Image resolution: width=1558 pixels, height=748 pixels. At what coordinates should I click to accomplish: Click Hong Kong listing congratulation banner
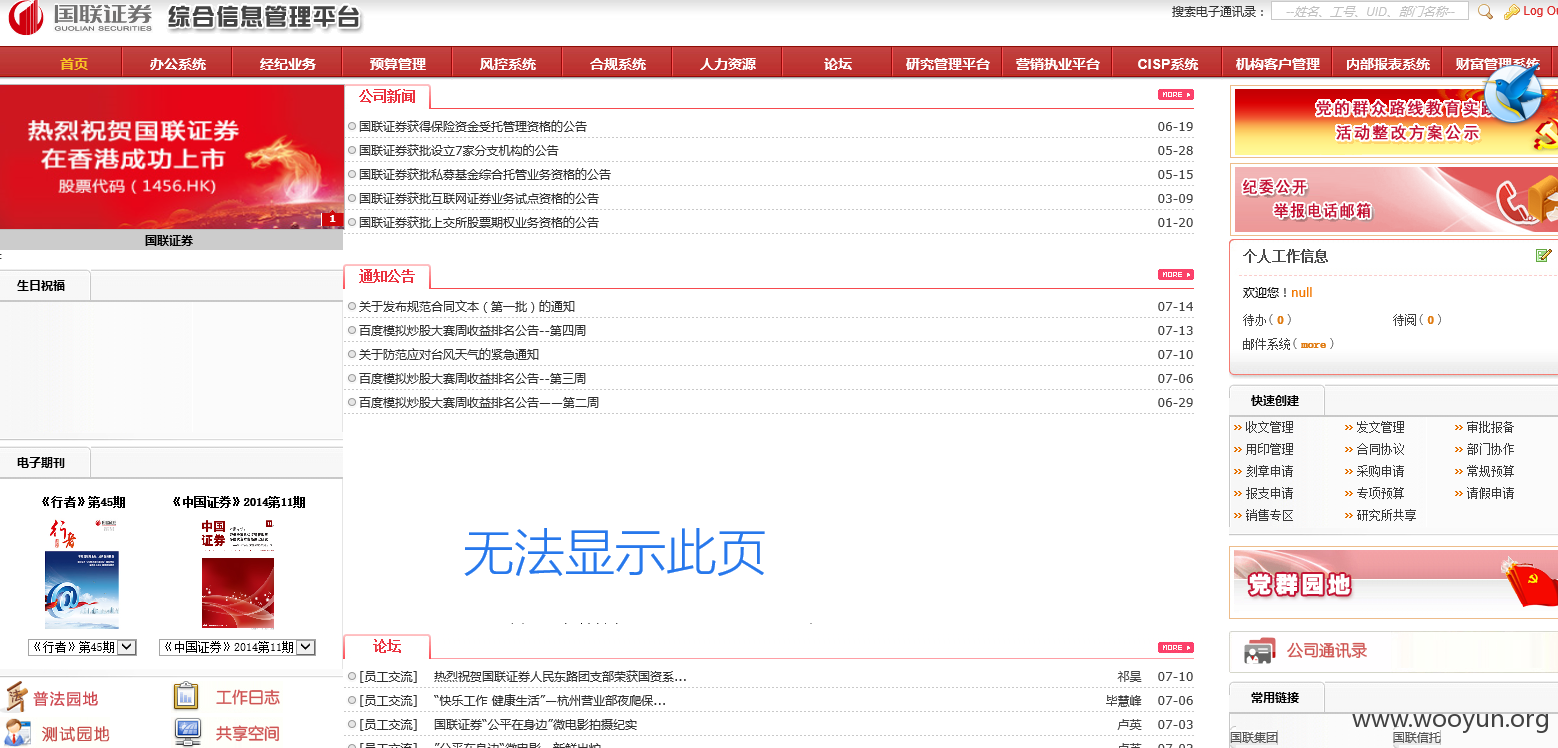(171, 158)
